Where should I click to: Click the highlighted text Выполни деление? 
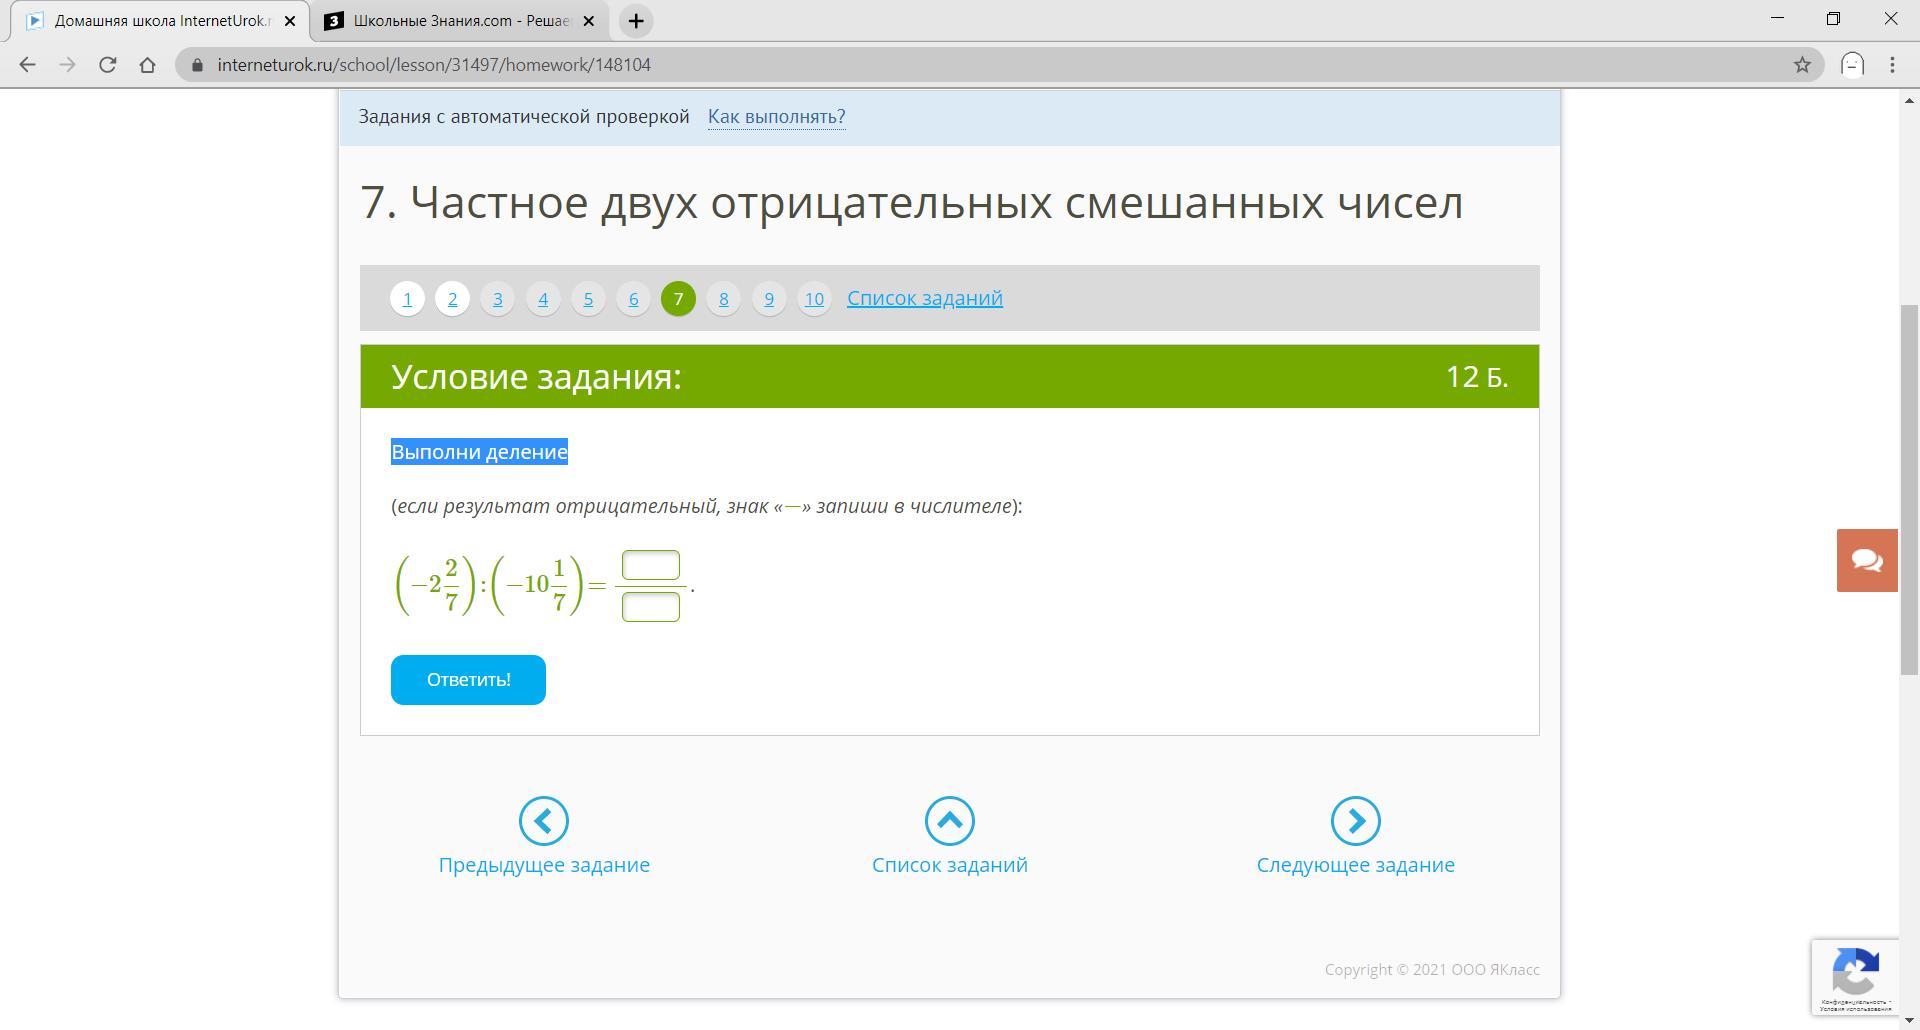pos(479,452)
